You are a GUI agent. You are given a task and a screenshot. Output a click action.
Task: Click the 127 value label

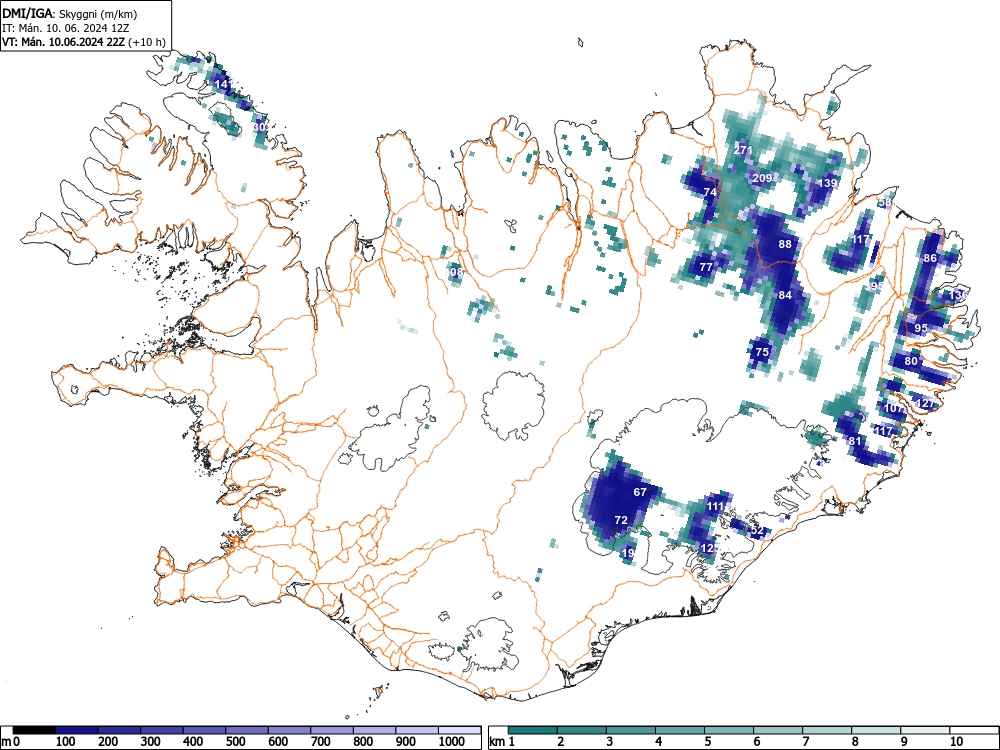pyautogui.click(x=924, y=404)
